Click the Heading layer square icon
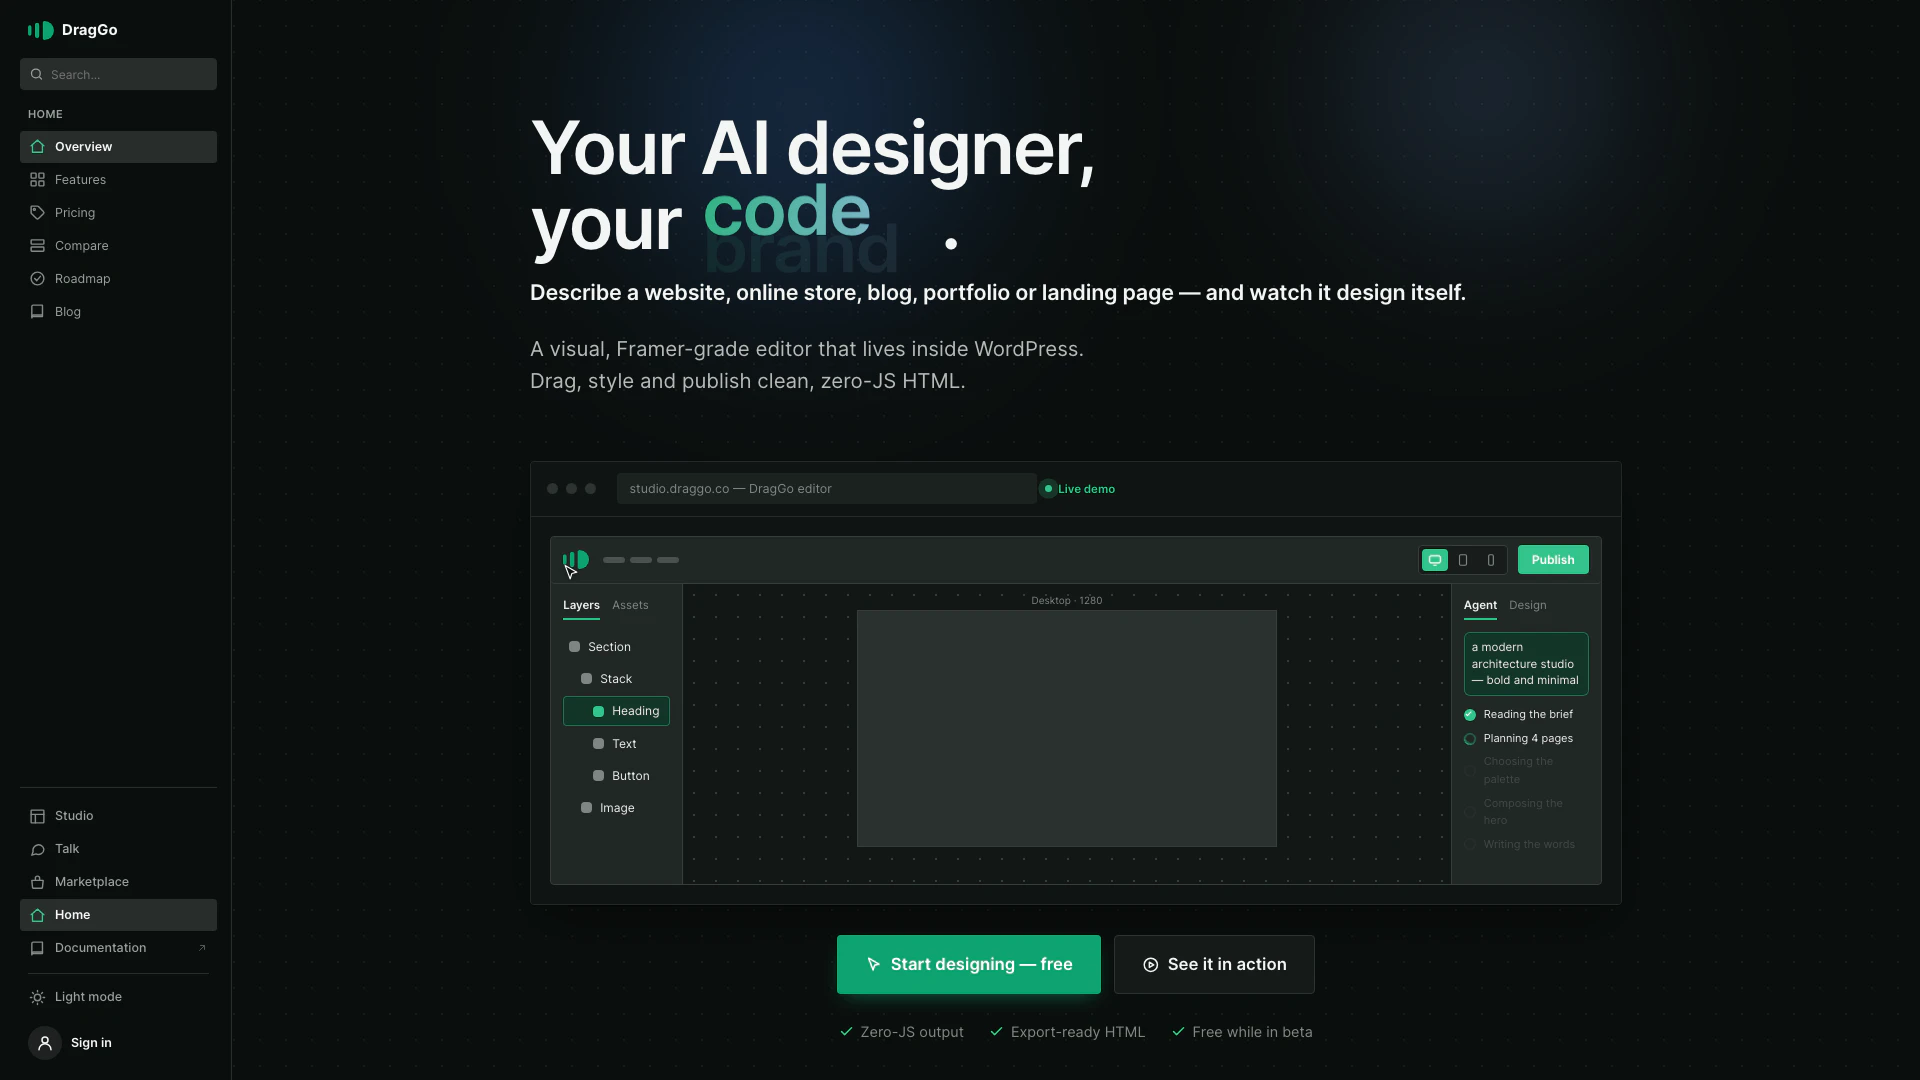Screen dimensions: 1920x1080 click(598, 712)
